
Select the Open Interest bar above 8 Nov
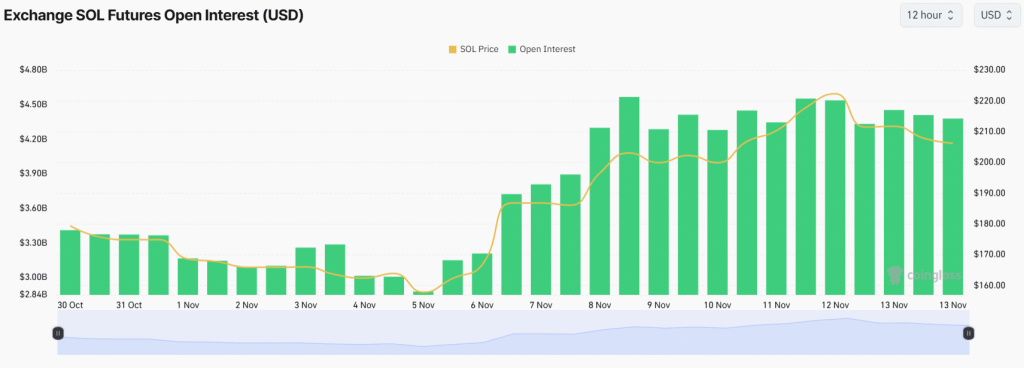(600, 211)
